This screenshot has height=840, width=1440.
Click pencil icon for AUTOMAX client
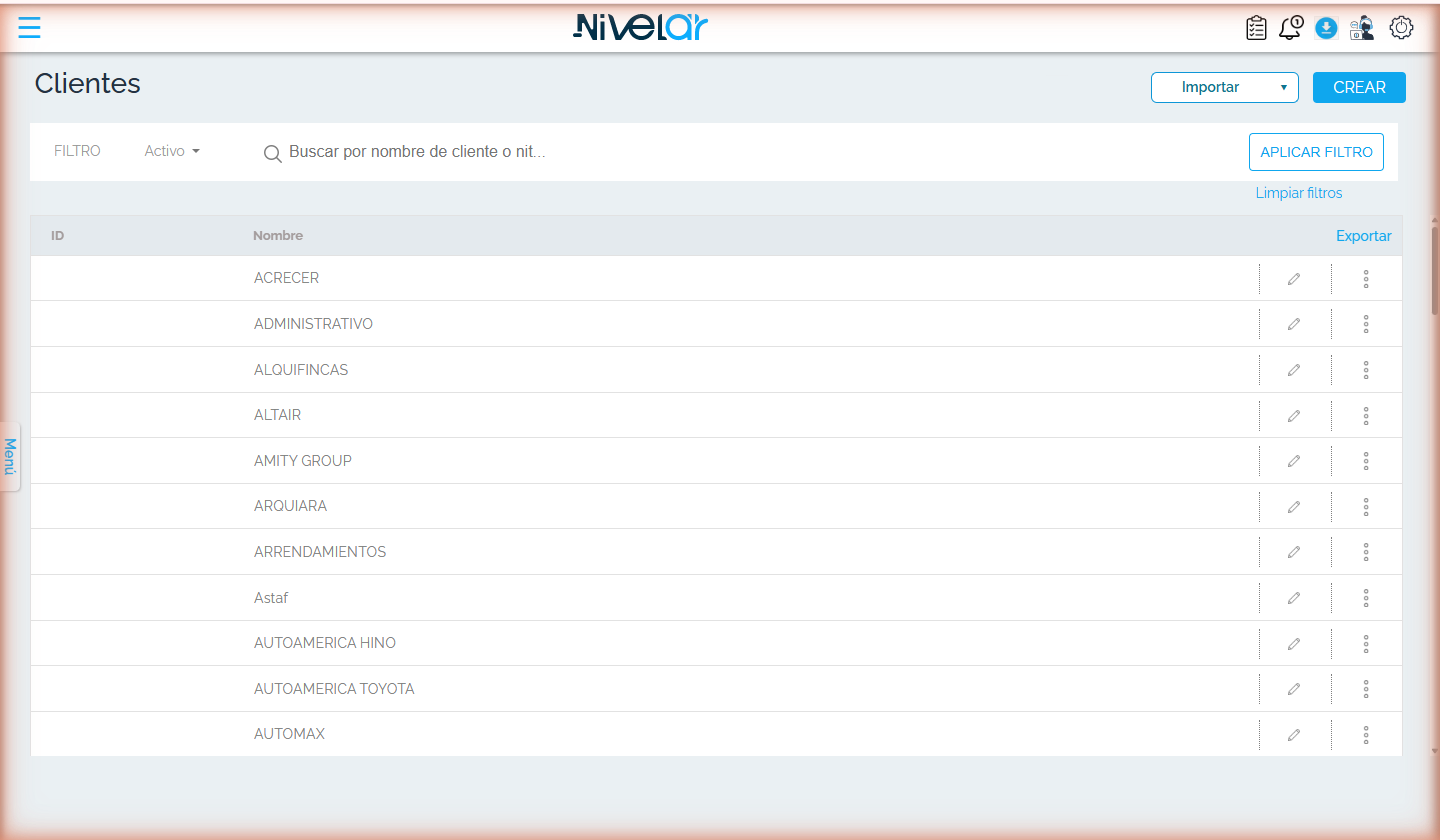[1294, 735]
